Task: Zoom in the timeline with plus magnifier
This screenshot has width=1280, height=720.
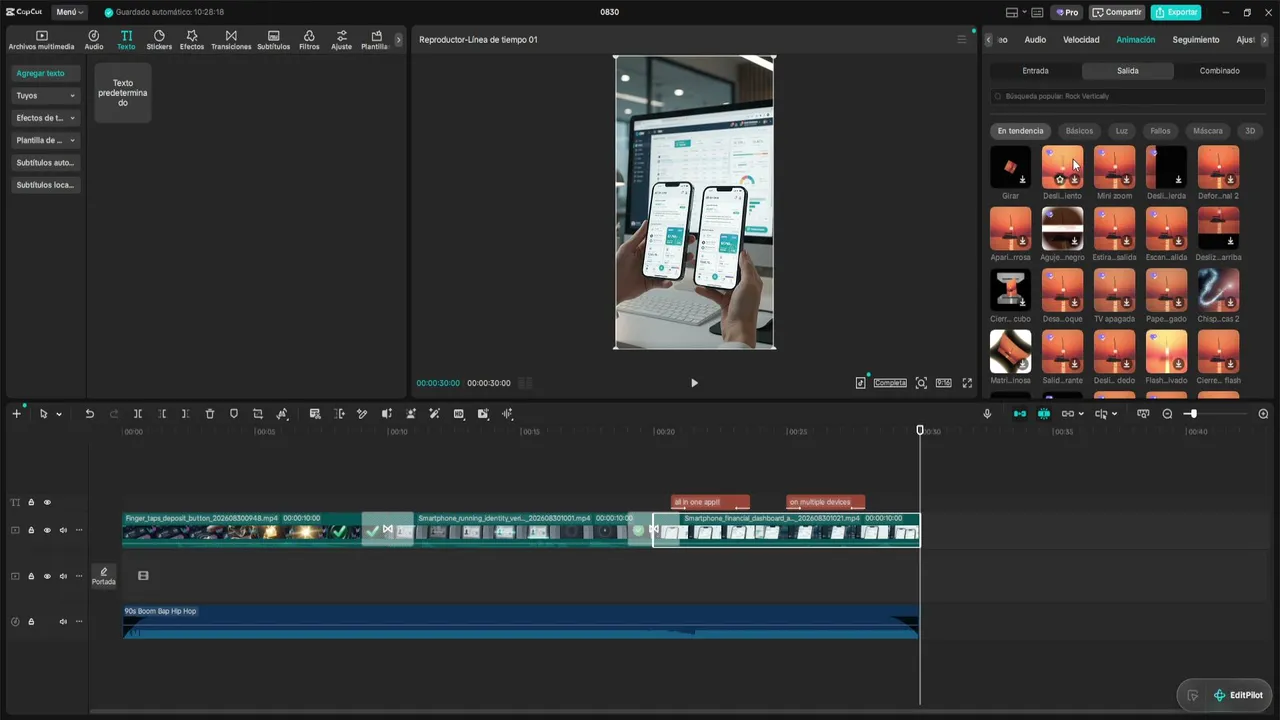Action: tap(1263, 414)
